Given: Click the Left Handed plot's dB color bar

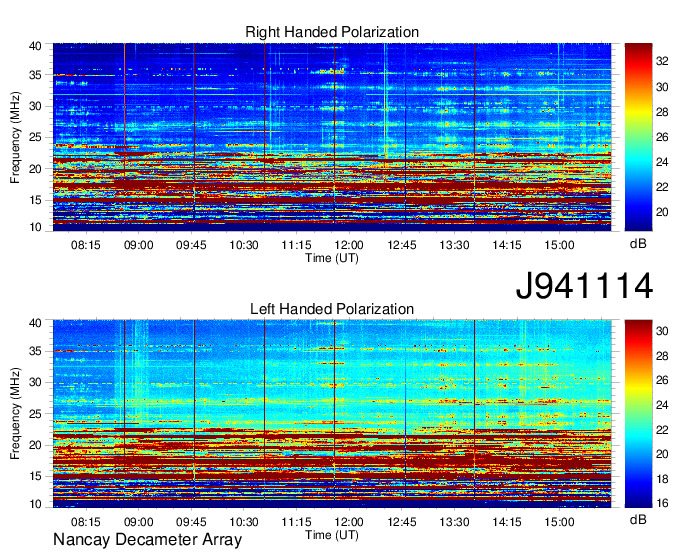Looking at the screenshot, I should pos(638,414).
